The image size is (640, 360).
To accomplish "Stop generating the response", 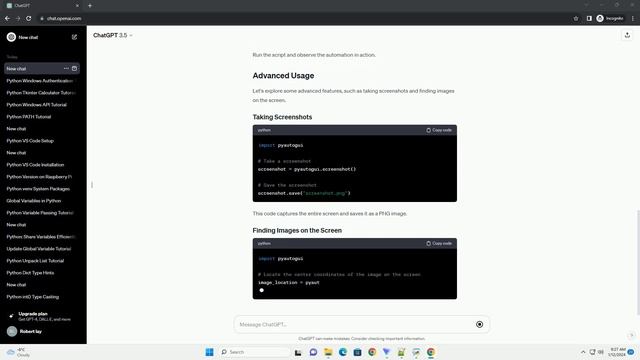I will (x=480, y=324).
